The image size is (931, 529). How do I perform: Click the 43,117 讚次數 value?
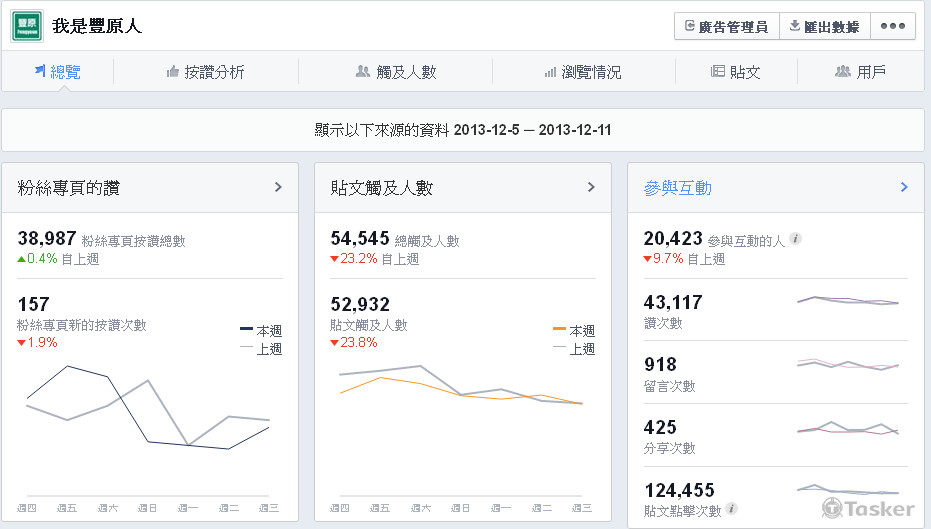pyautogui.click(x=673, y=303)
